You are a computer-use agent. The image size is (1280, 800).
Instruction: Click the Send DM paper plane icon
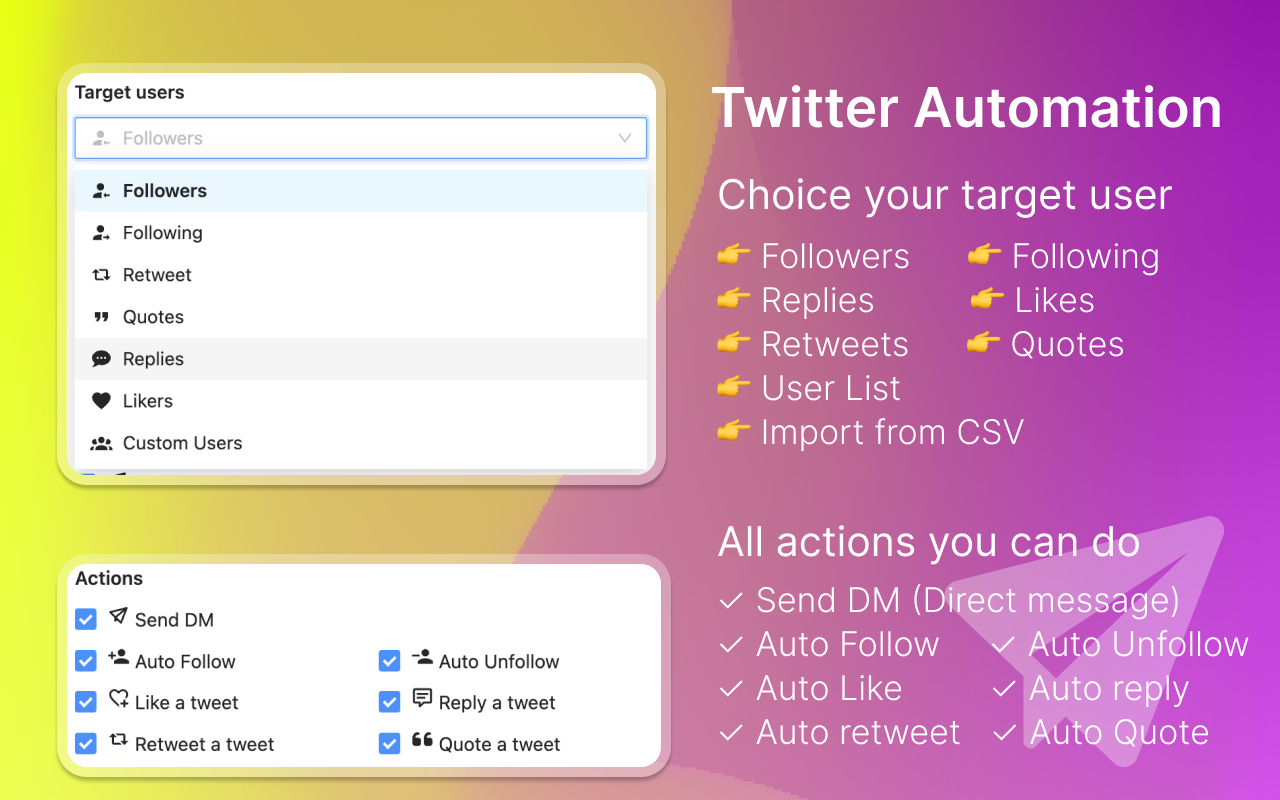point(119,619)
